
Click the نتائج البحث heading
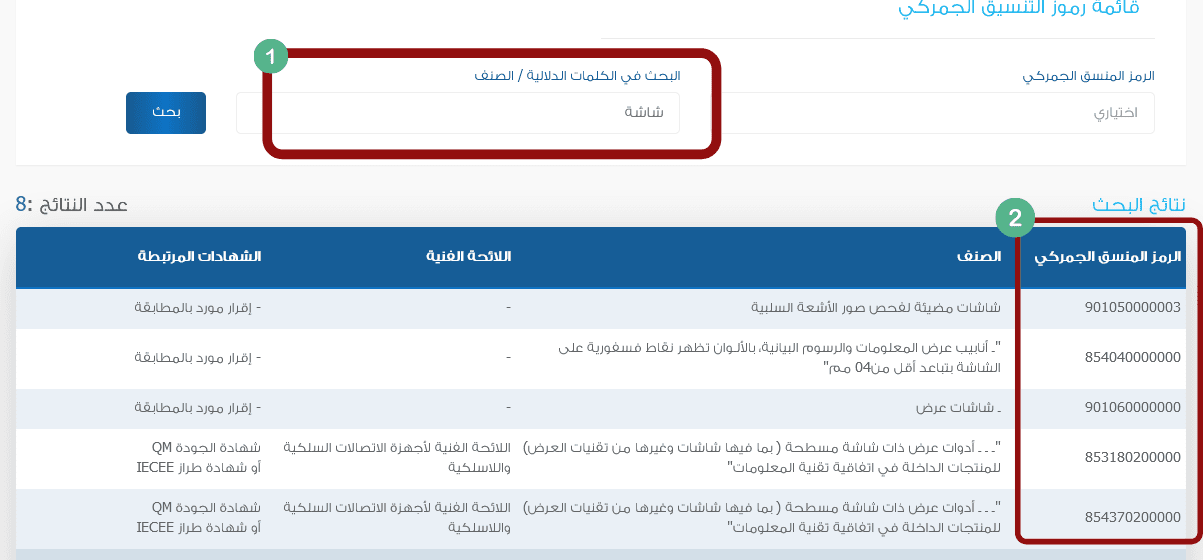1138,204
